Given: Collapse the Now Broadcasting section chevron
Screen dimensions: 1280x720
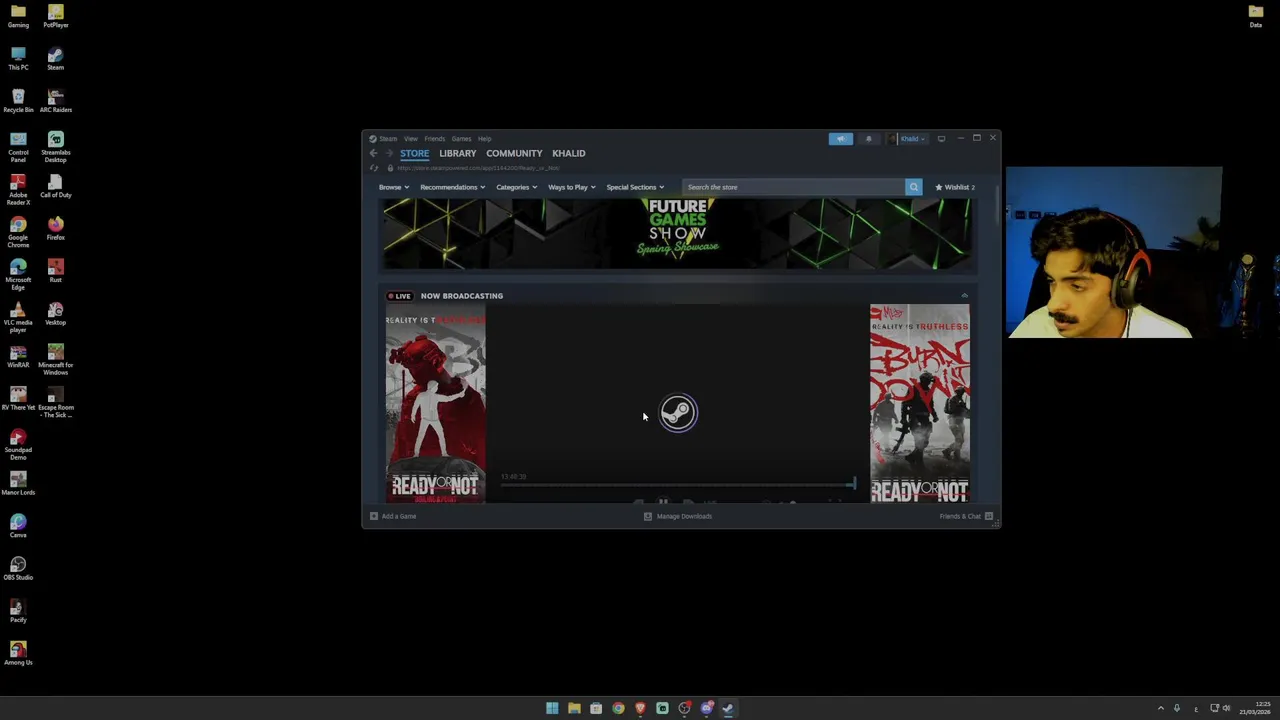Looking at the screenshot, I should click(x=964, y=296).
